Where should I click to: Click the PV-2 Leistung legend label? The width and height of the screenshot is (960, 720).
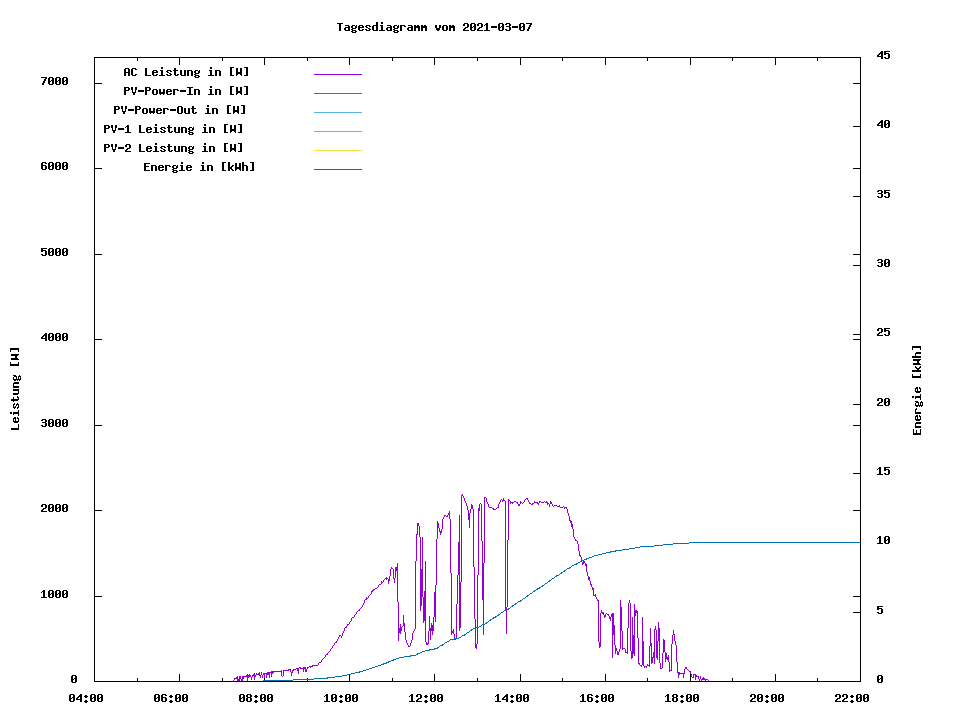173,148
